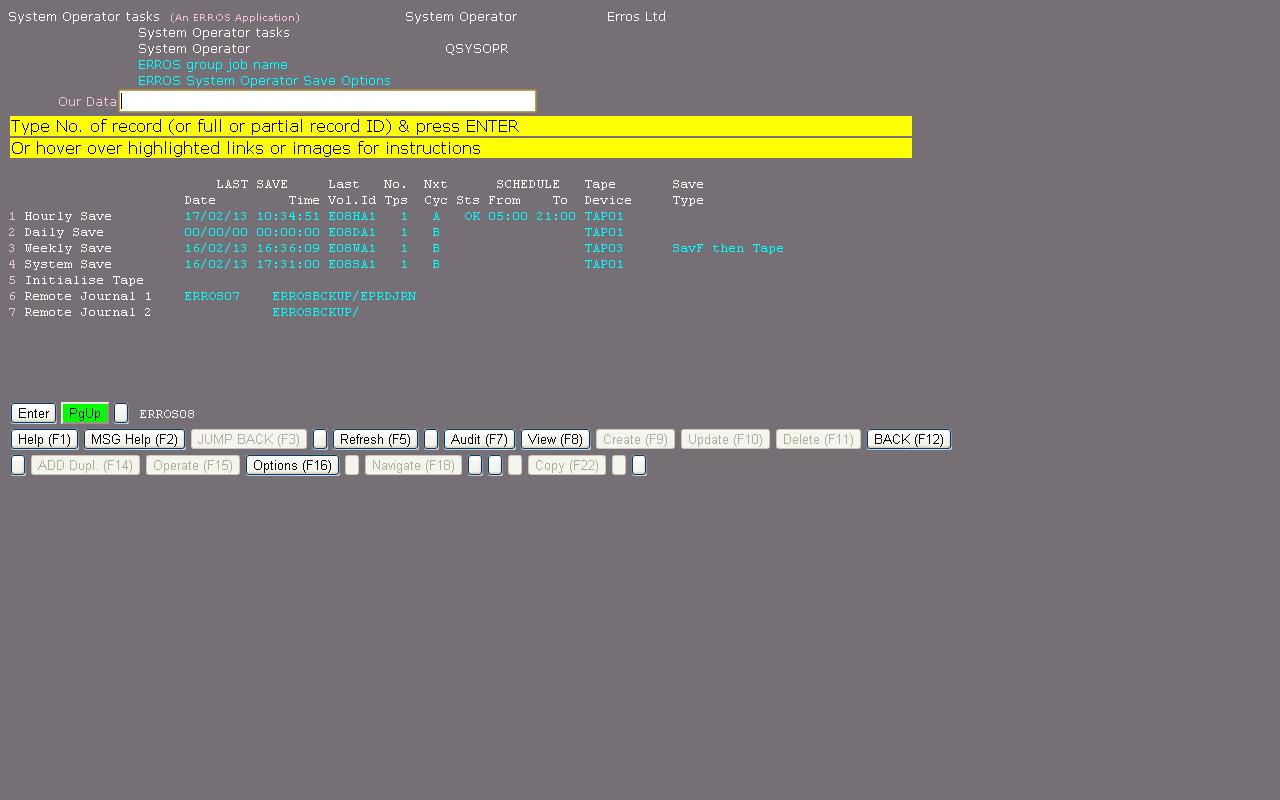The width and height of the screenshot is (1280, 800).
Task: Select Initialise Tape option
Action: click(x=83, y=280)
